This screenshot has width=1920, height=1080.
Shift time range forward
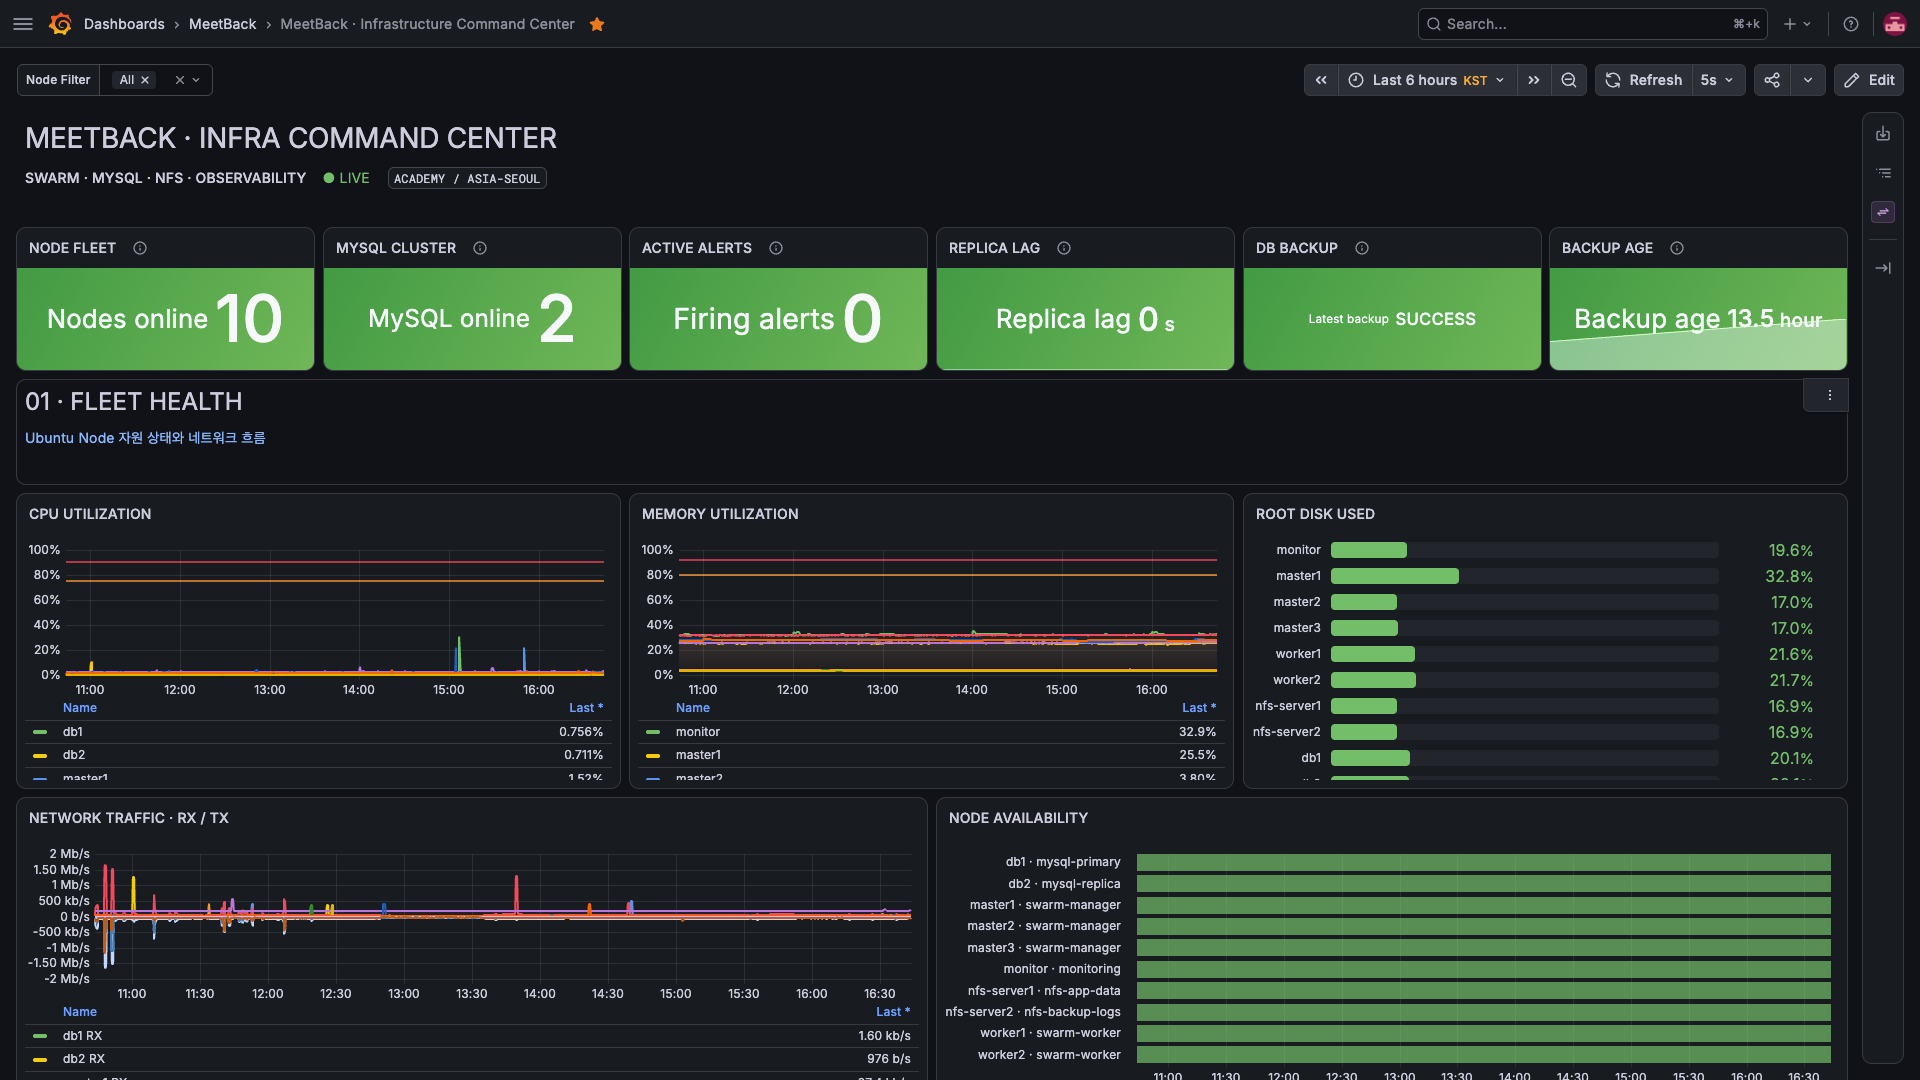tap(1534, 80)
